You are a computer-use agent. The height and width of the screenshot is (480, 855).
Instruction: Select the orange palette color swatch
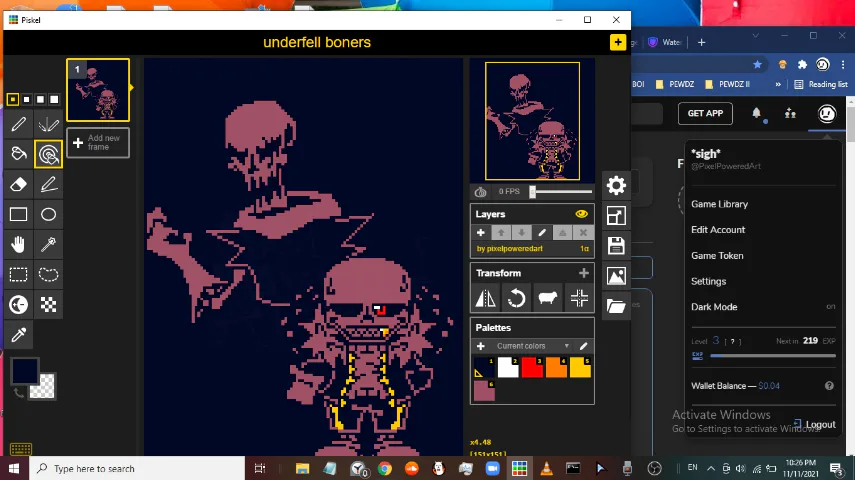556,368
